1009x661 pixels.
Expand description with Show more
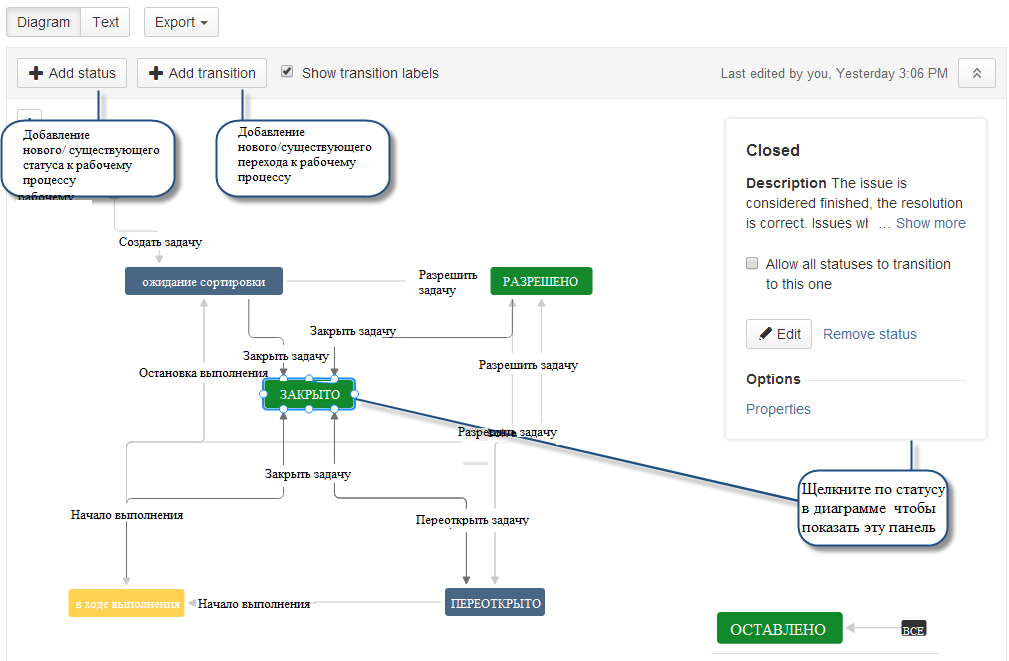(x=930, y=223)
